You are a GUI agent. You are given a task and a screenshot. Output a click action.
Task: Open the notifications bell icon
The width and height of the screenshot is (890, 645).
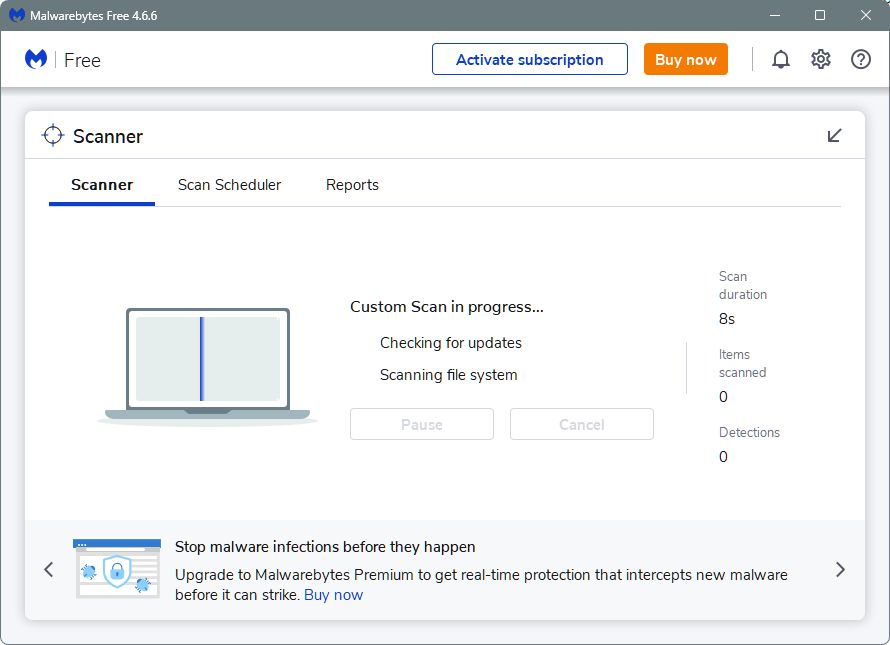780,59
